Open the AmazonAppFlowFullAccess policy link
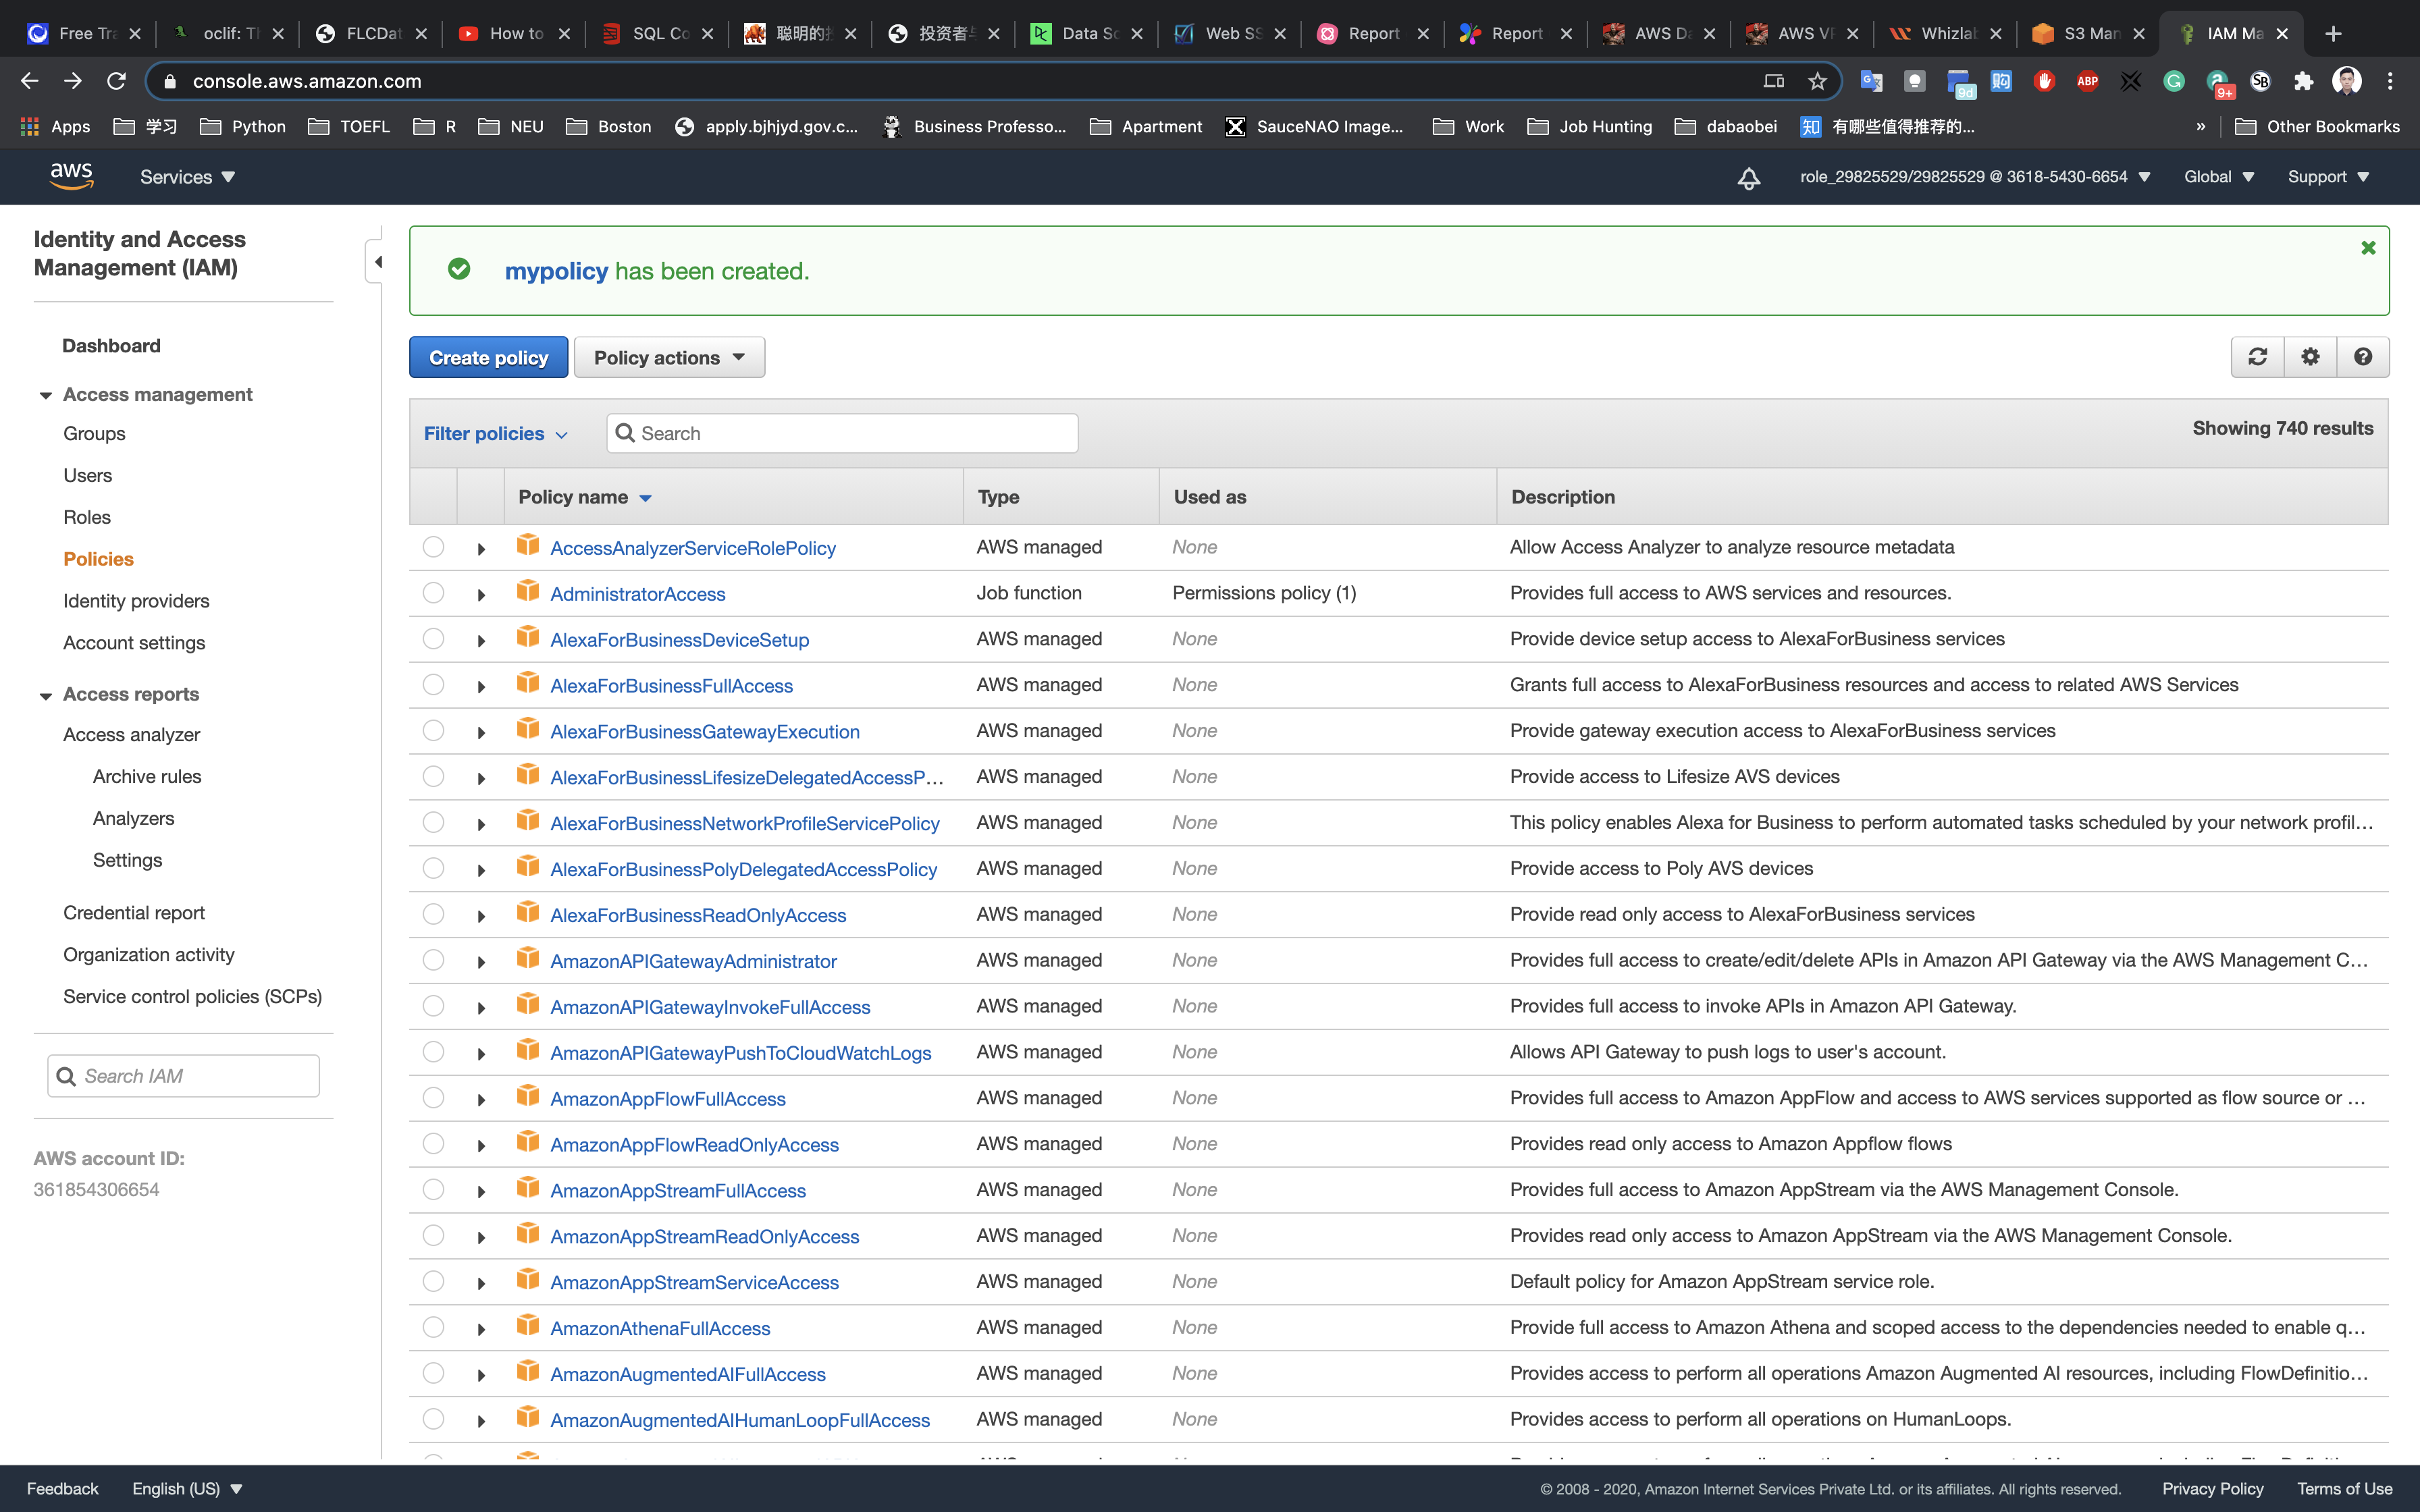Screen dimensions: 2420x1512 tap(667, 1099)
